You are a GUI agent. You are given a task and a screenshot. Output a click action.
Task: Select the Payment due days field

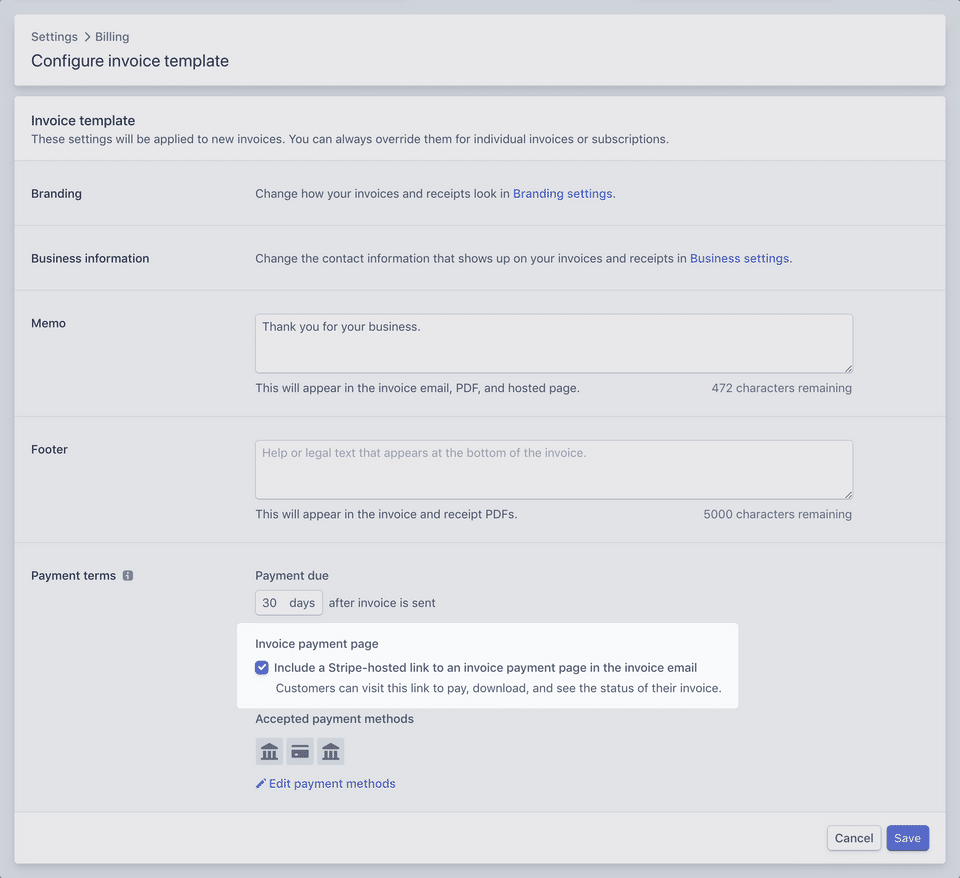[288, 603]
